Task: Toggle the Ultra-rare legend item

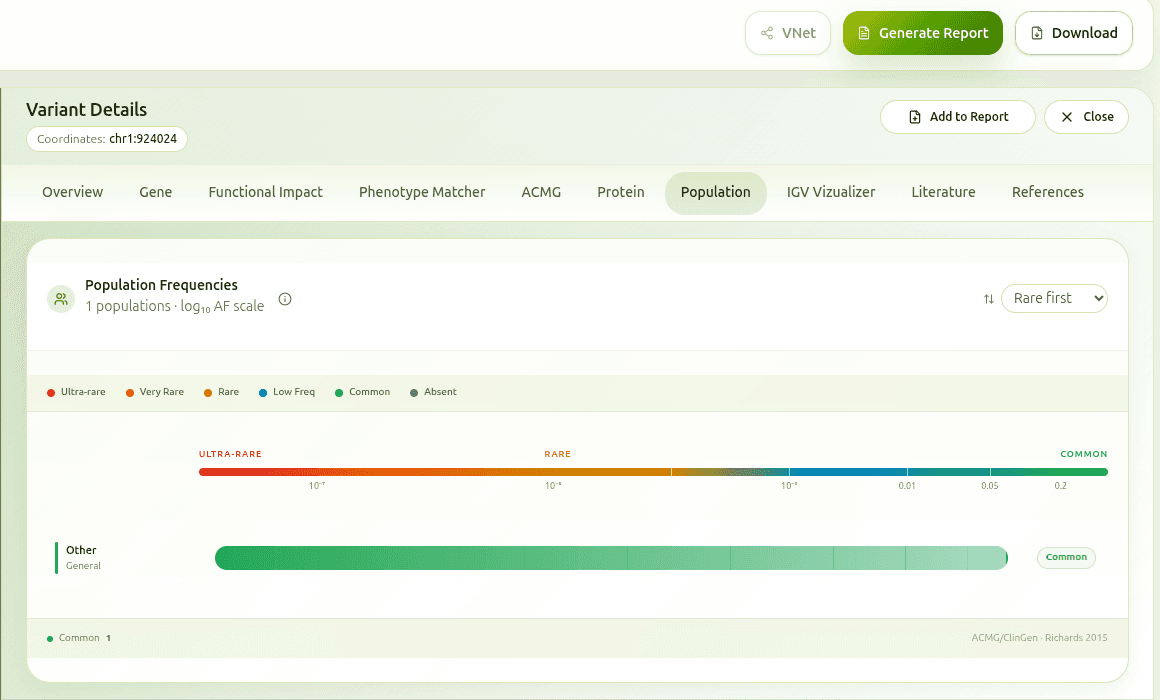Action: pos(76,392)
